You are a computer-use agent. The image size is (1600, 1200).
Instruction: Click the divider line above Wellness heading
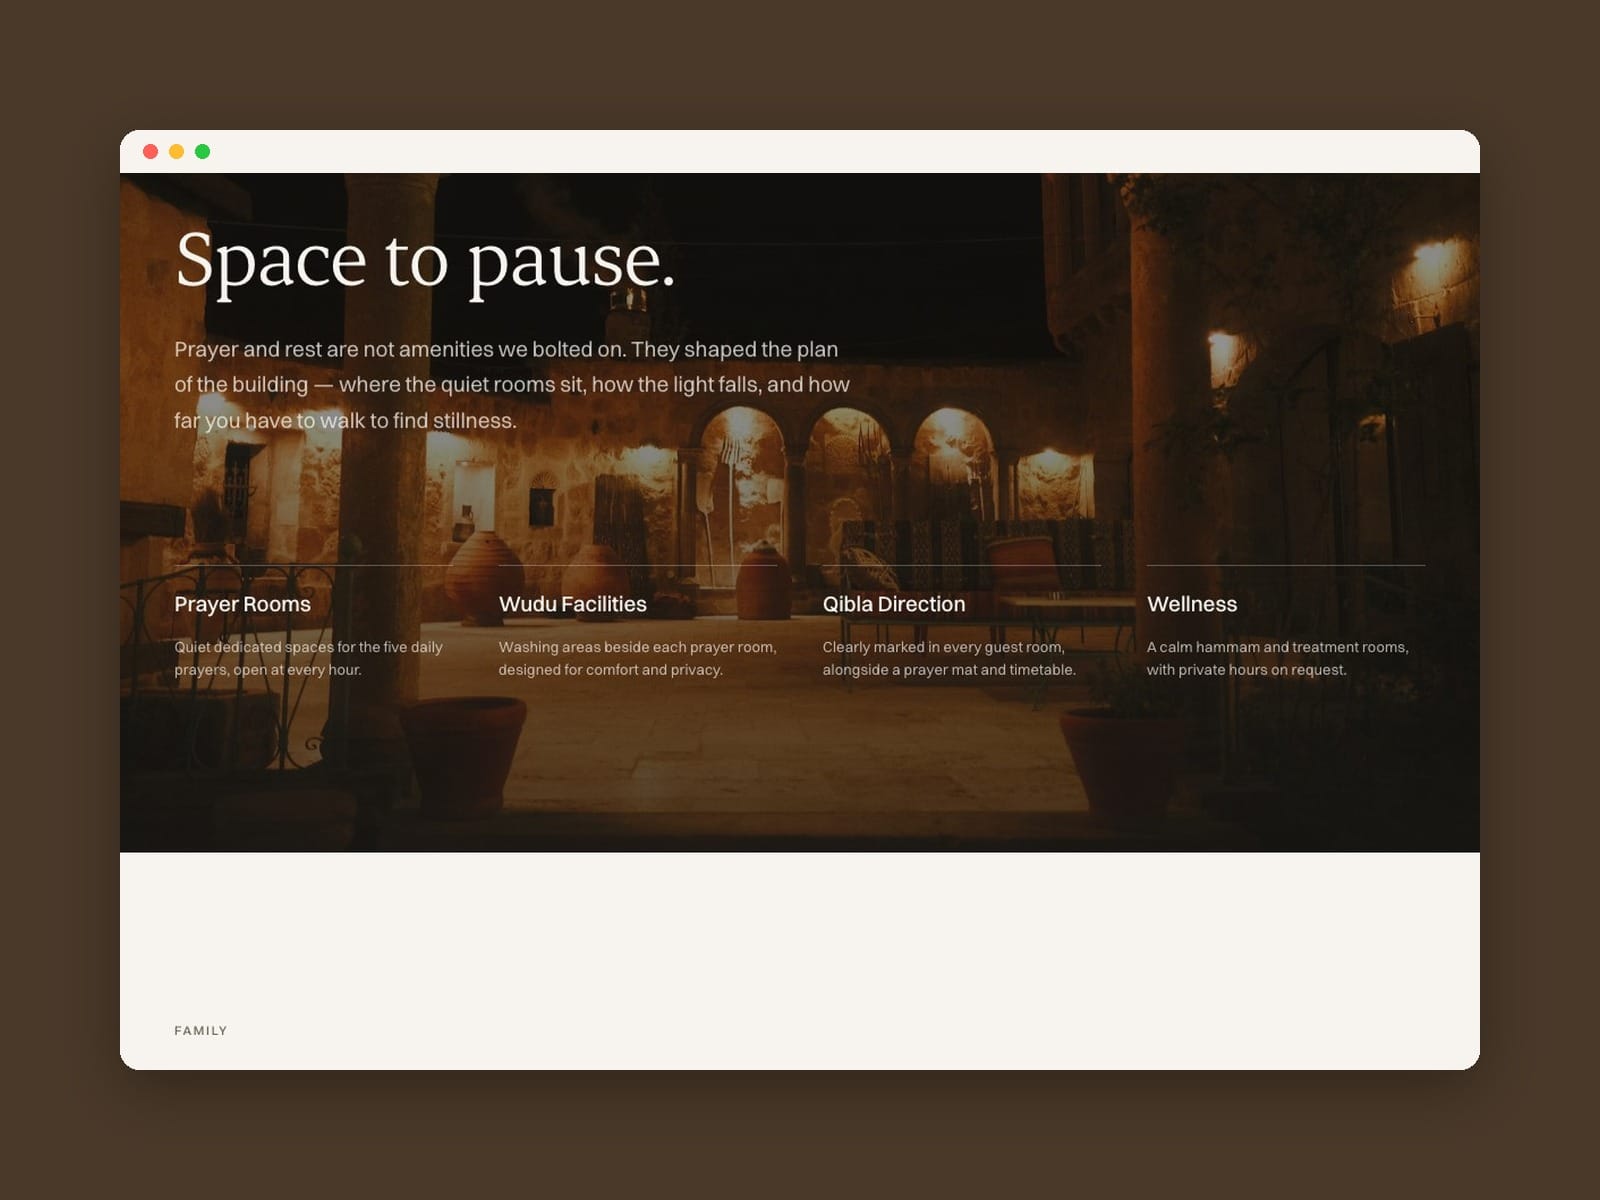point(1286,565)
